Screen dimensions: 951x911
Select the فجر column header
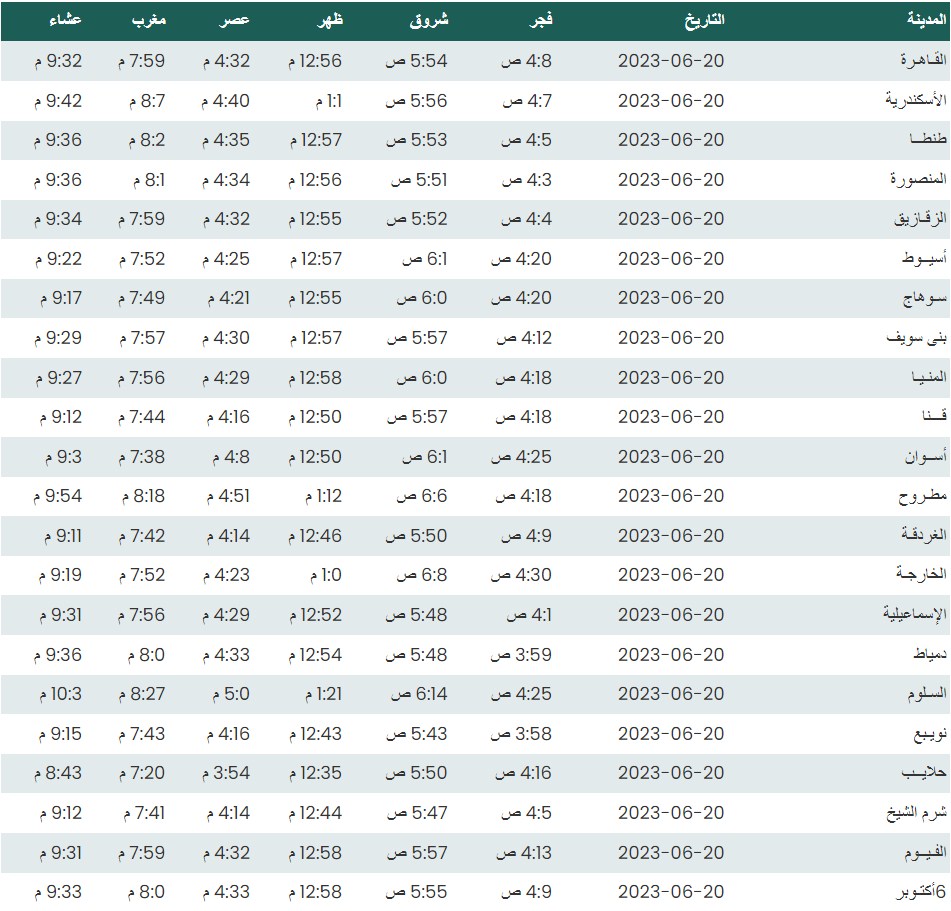[541, 20]
